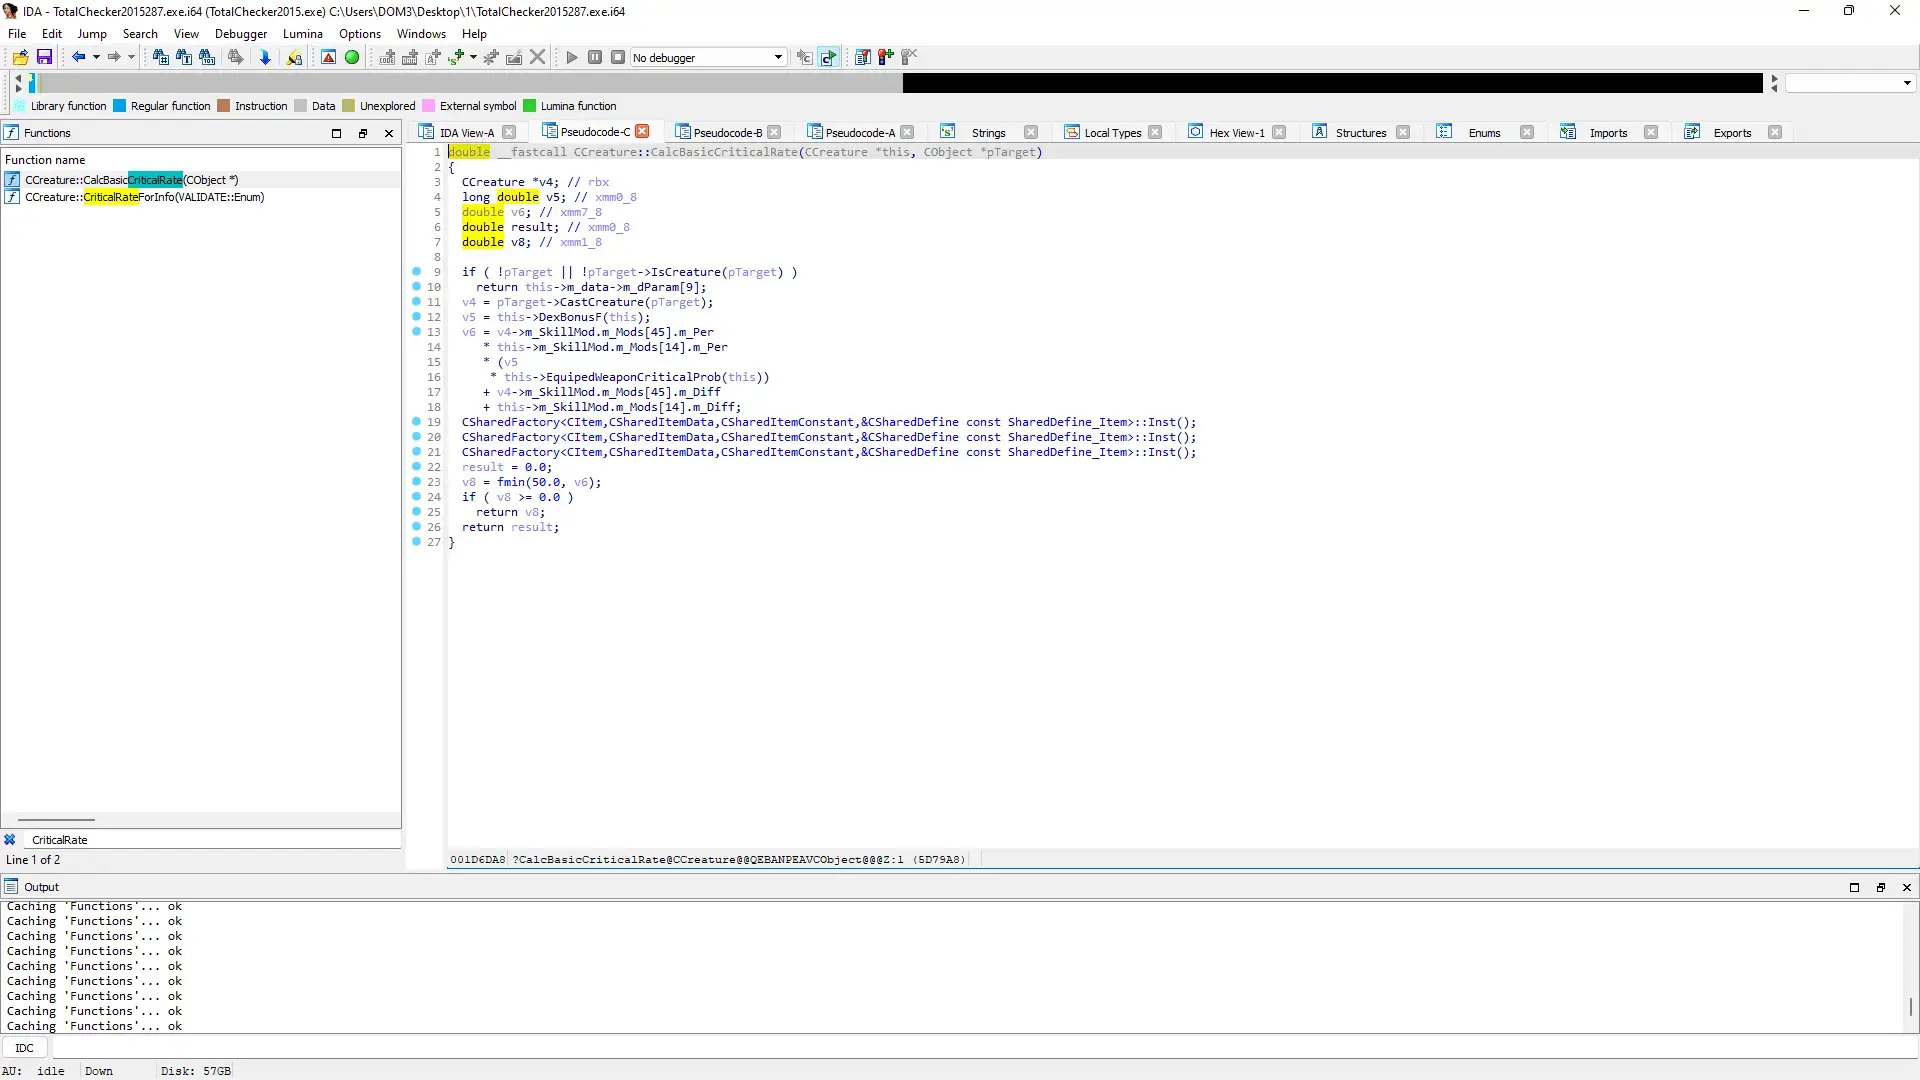The image size is (1920, 1080).
Task: Click the gray X delete toolbar icon
Action: click(538, 57)
